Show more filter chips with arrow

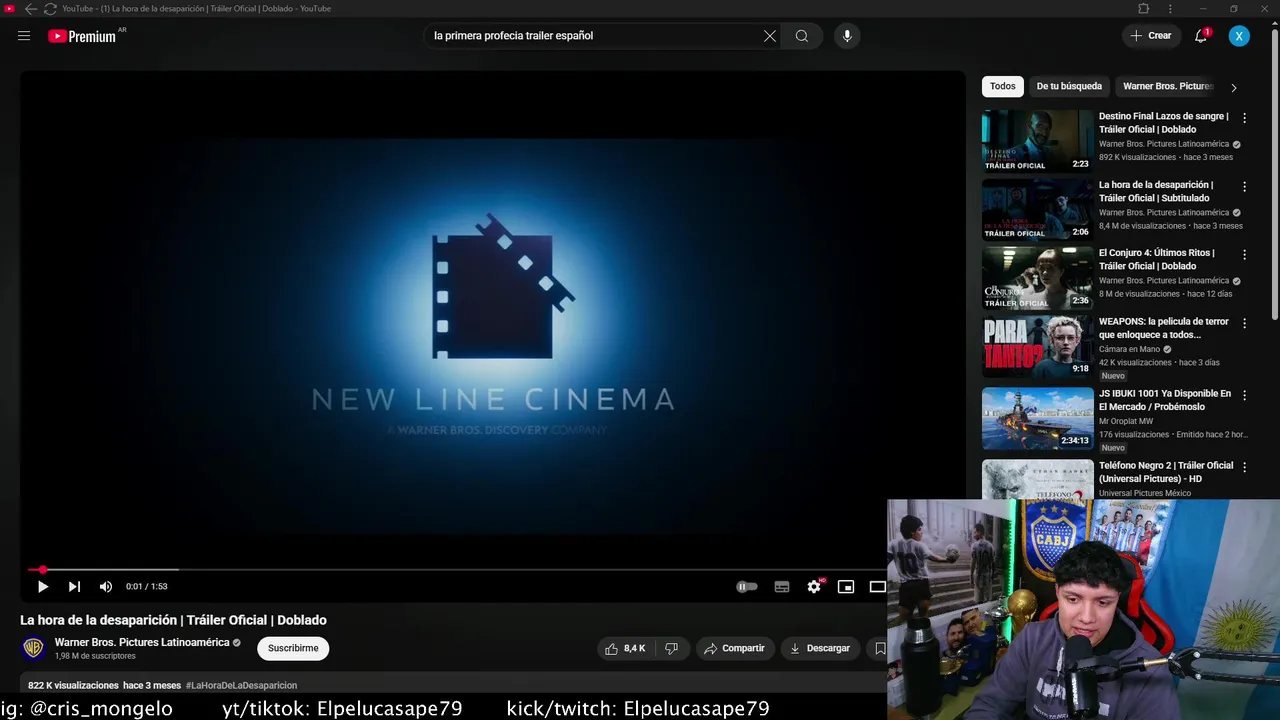[x=1233, y=87]
